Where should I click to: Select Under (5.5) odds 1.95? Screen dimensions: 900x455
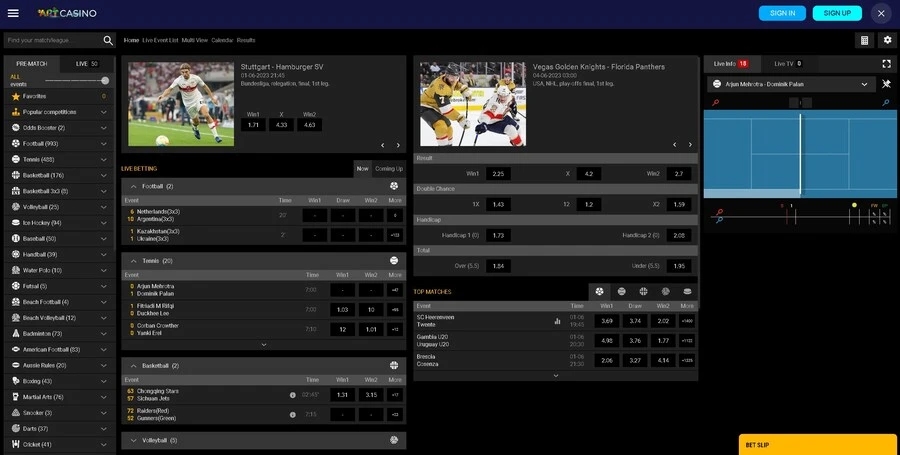point(679,266)
